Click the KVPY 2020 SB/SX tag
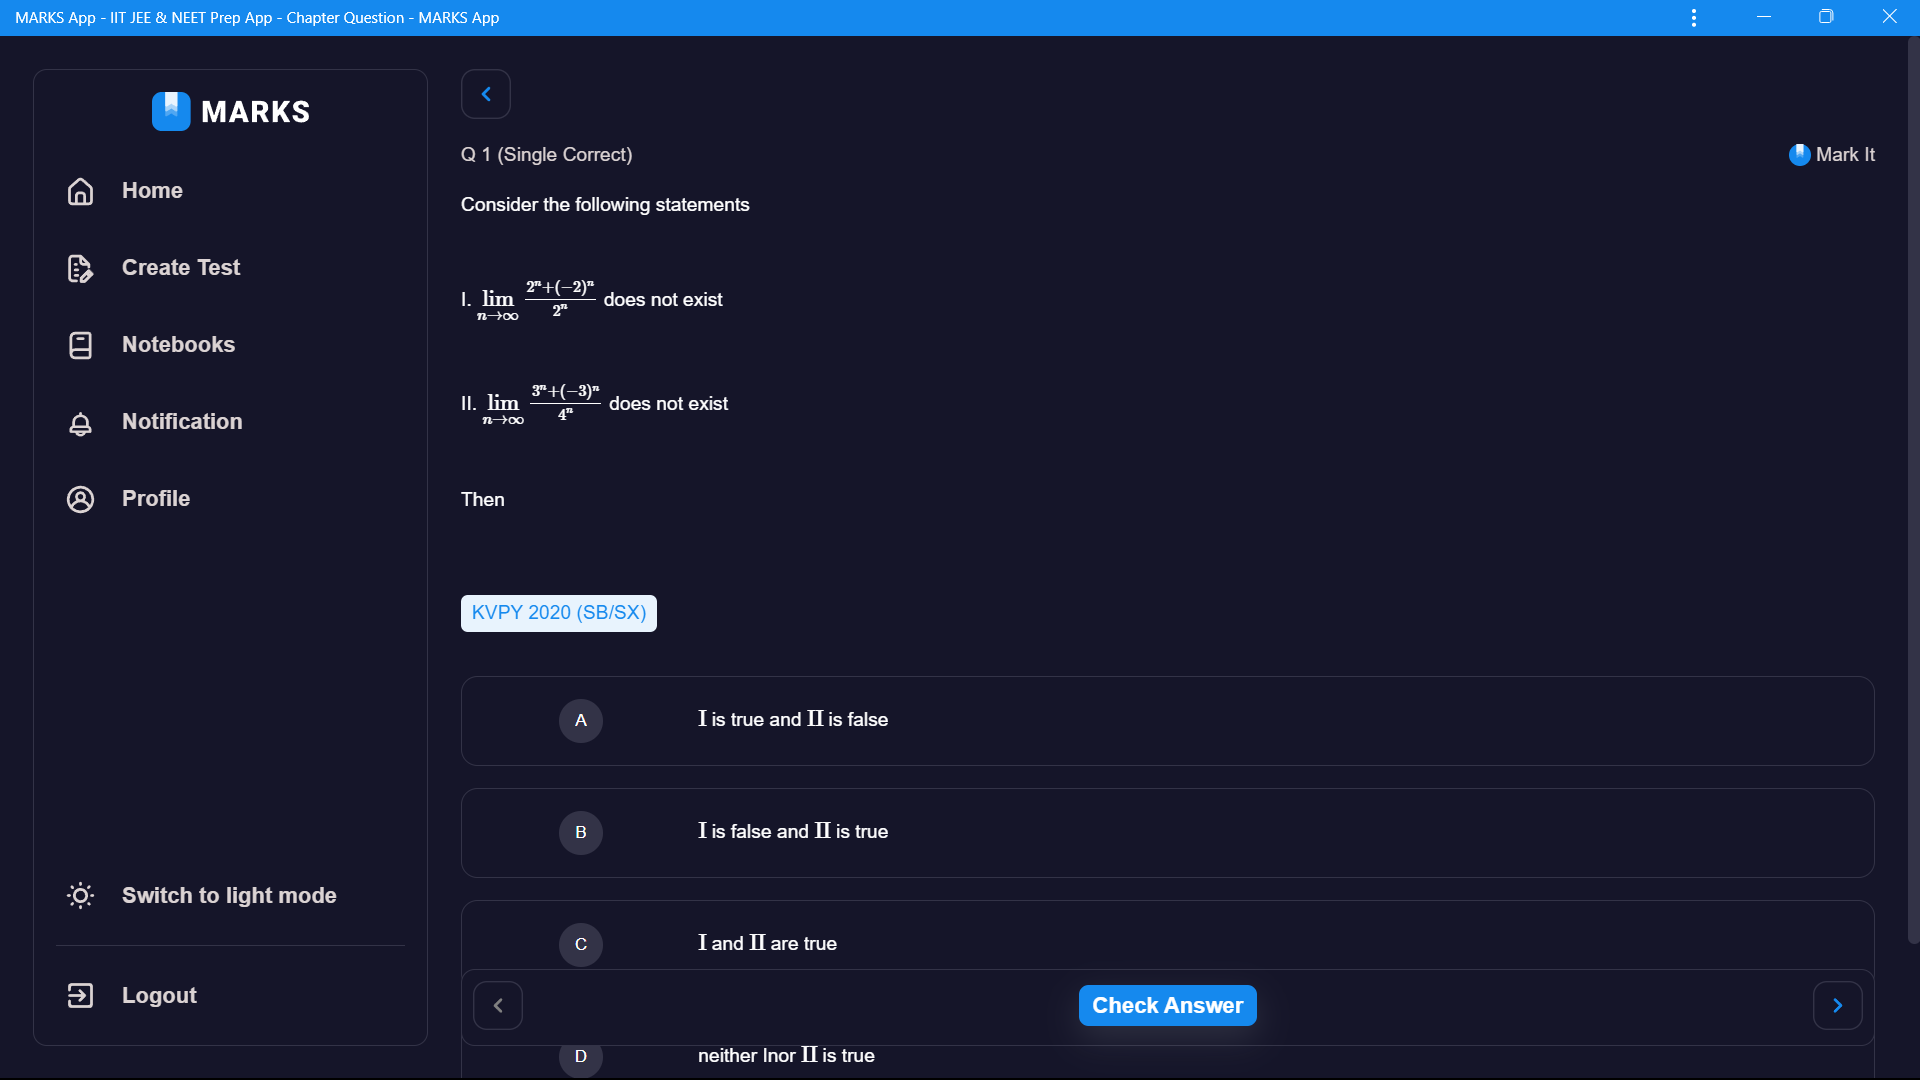Screen dimensions: 1920x1080 [x=559, y=612]
